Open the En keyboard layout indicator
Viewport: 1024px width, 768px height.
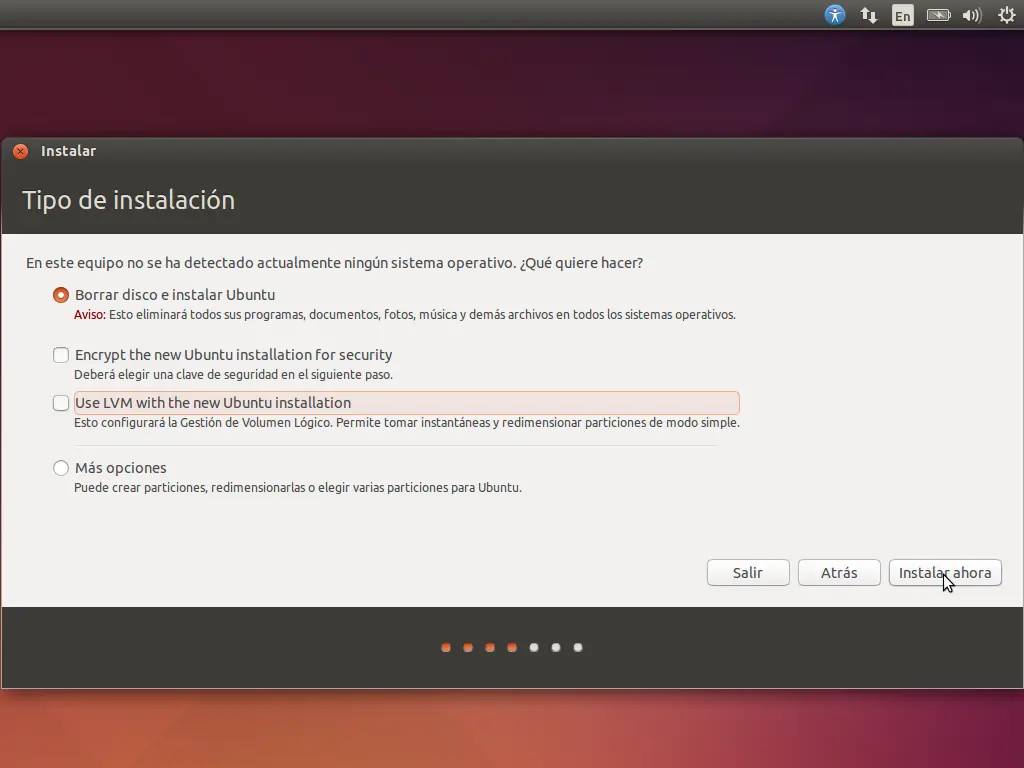point(903,16)
